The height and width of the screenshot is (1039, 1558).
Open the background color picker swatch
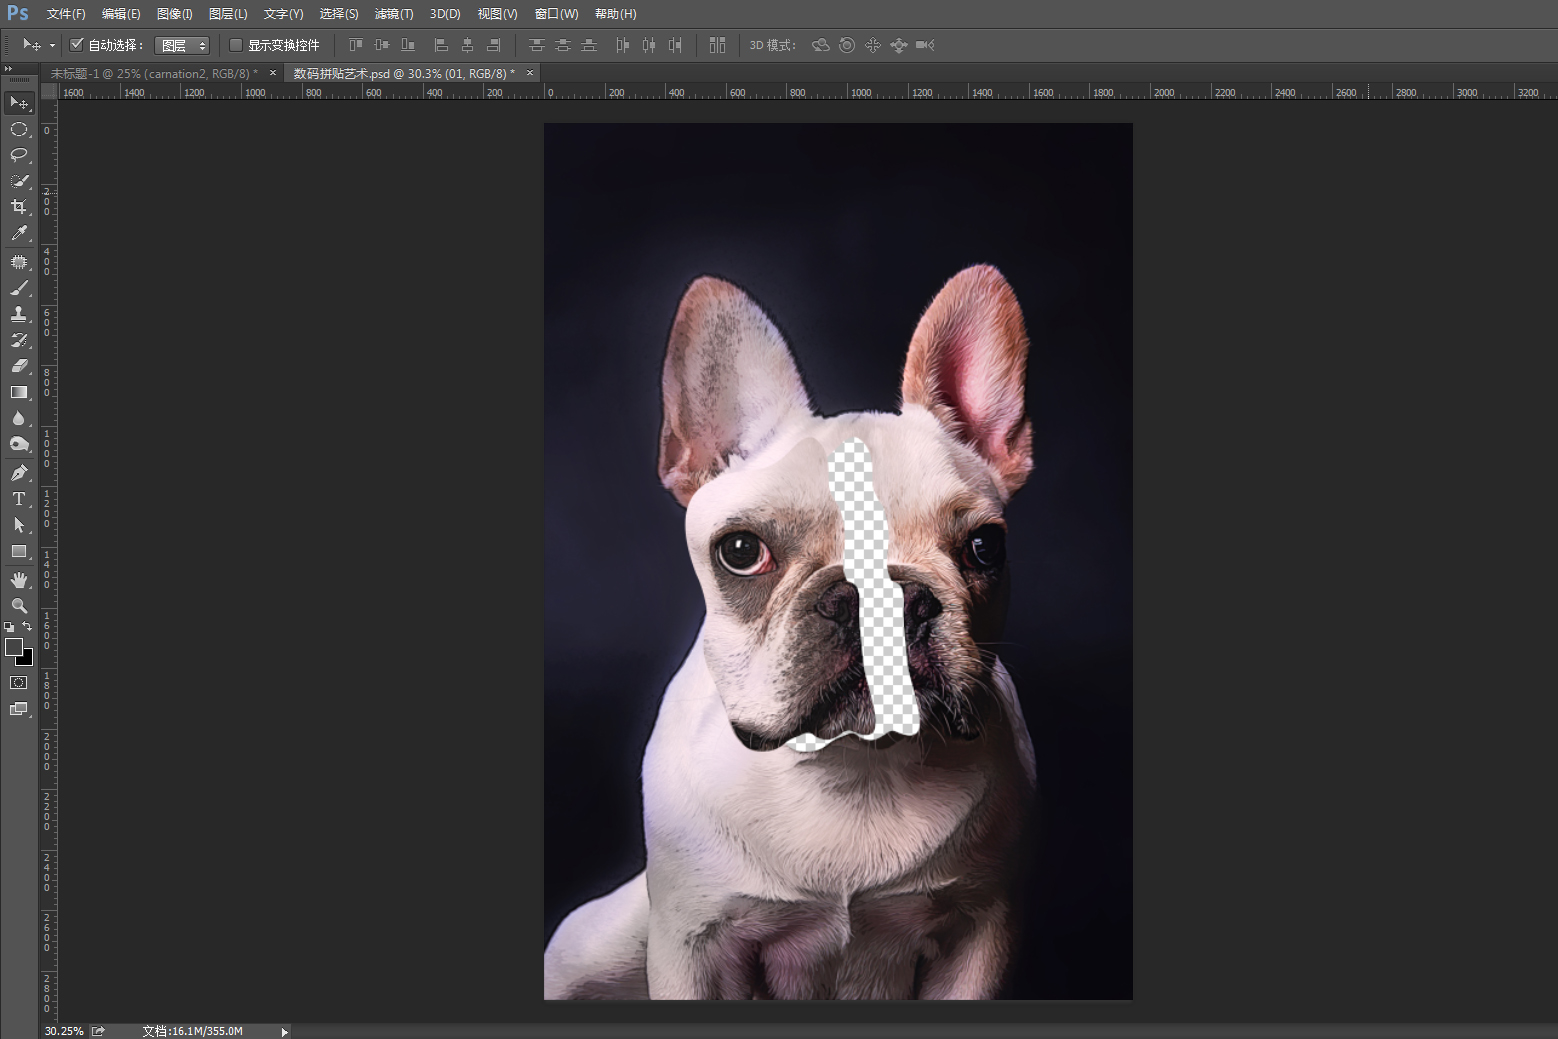point(27,659)
